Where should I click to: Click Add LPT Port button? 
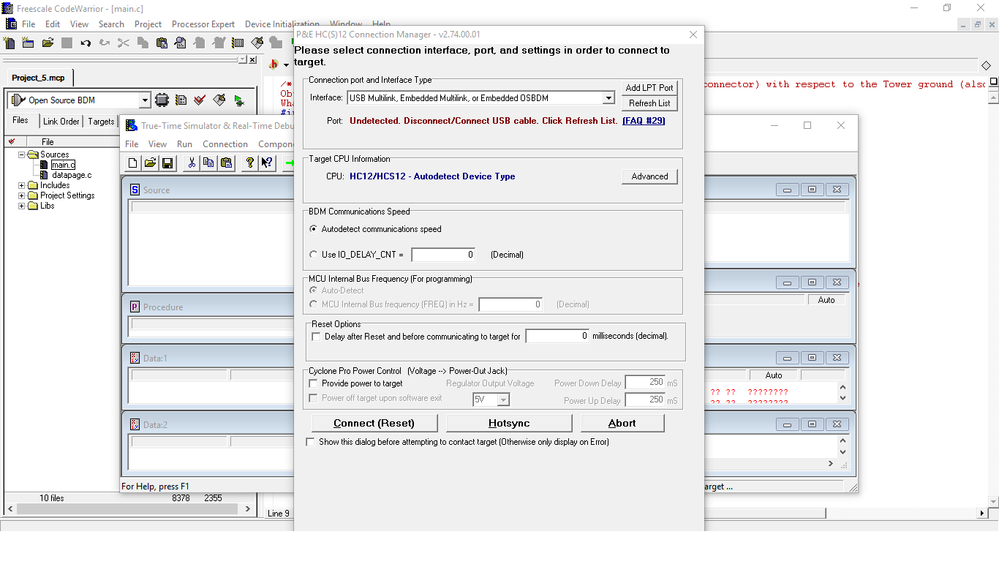[x=649, y=88]
